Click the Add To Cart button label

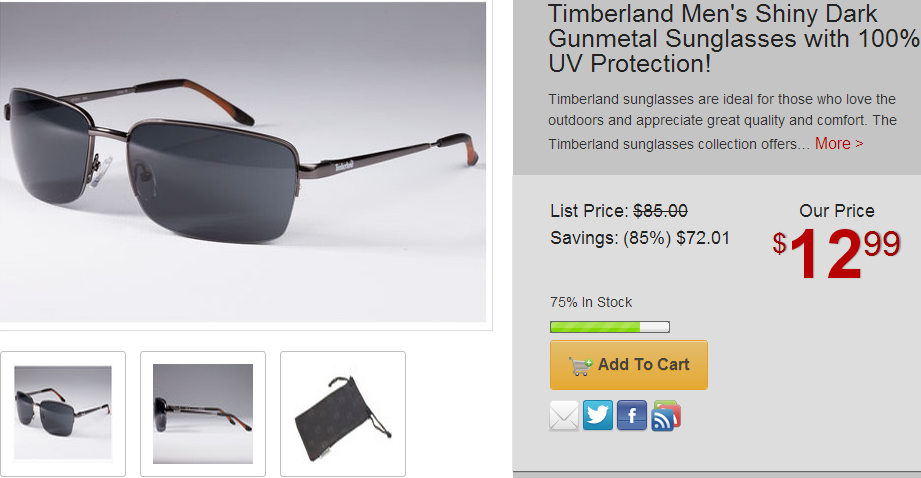click(643, 365)
